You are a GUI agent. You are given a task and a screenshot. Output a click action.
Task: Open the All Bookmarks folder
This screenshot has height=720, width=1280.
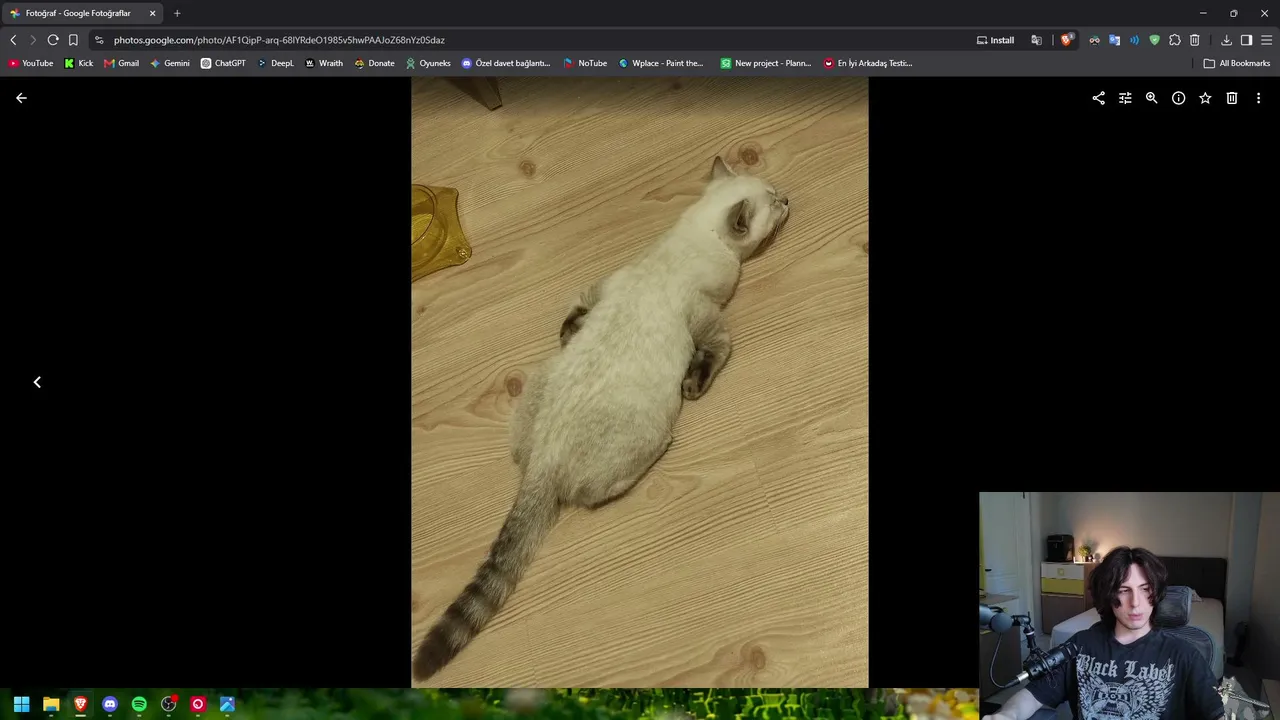1237,63
